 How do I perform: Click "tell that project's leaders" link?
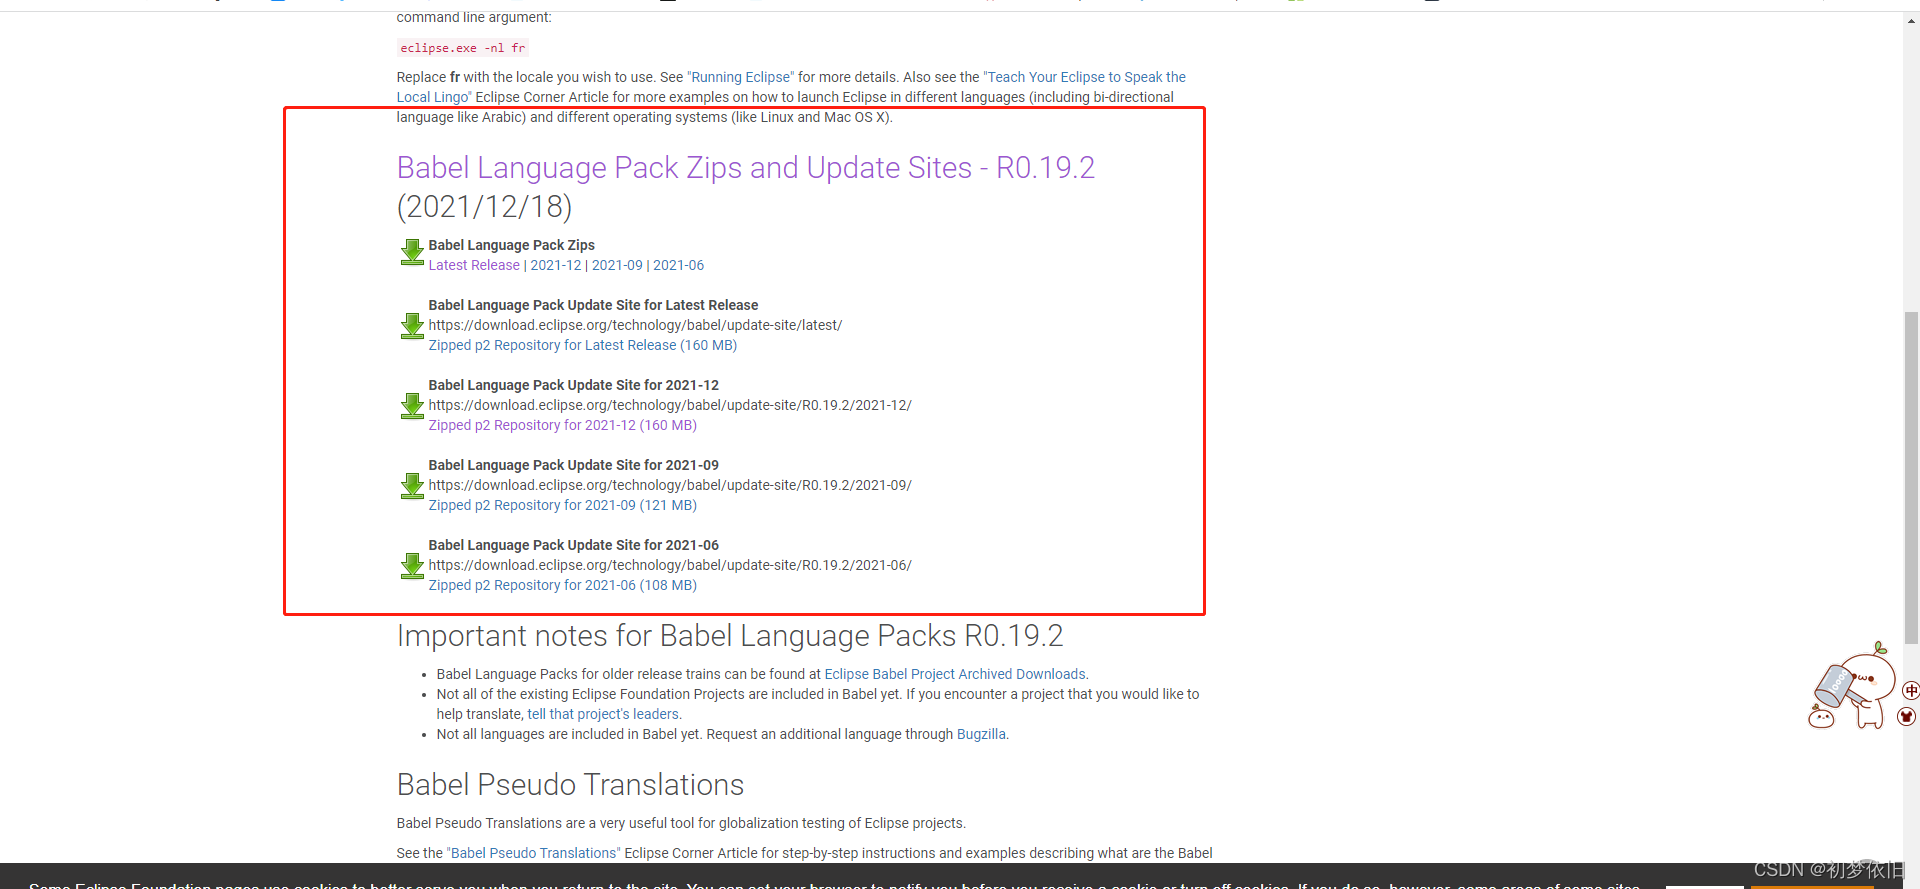point(603,714)
